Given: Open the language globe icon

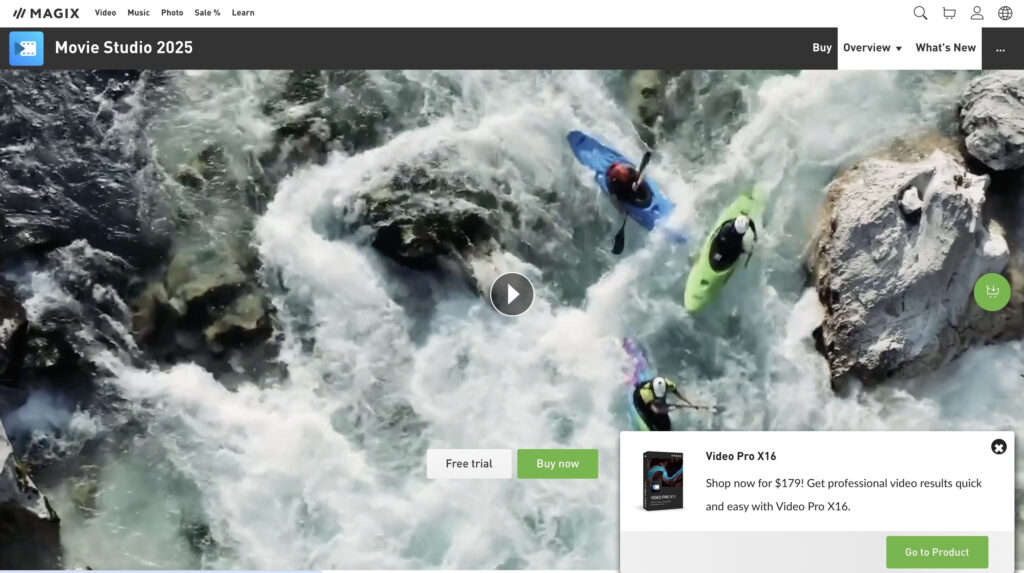Looking at the screenshot, I should click(x=1005, y=13).
